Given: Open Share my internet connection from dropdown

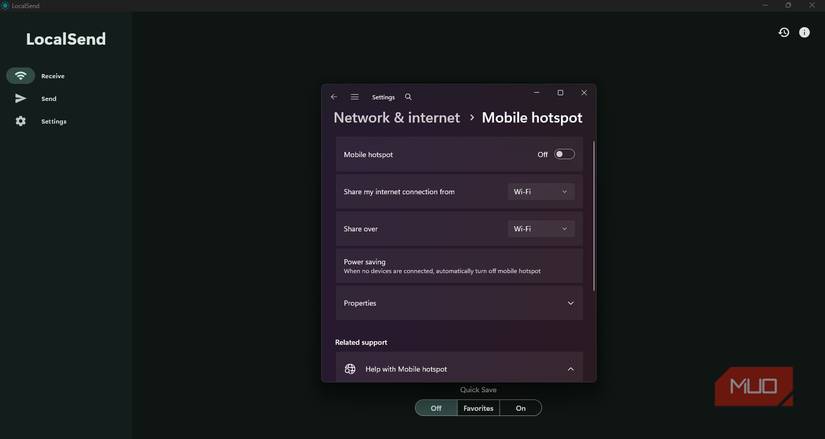Looking at the screenshot, I should 541,192.
